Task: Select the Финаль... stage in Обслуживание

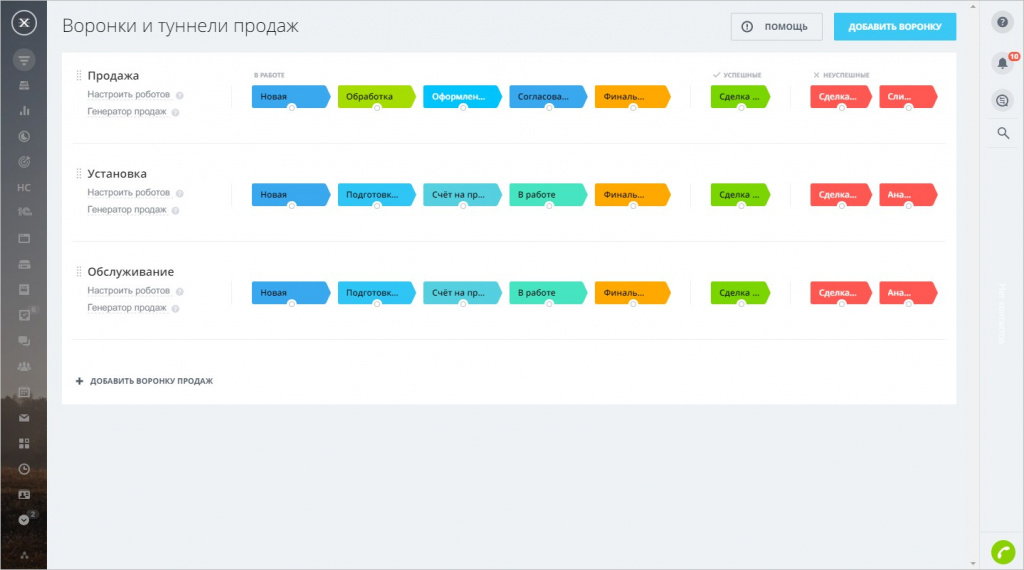Action: (x=632, y=293)
